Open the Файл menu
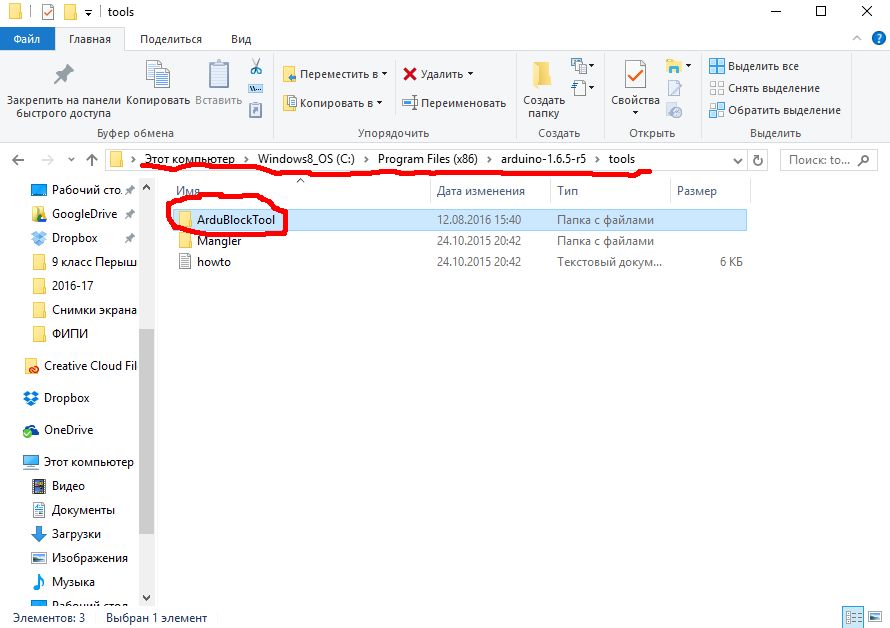Viewport: 890px width, 628px height. tap(27, 39)
